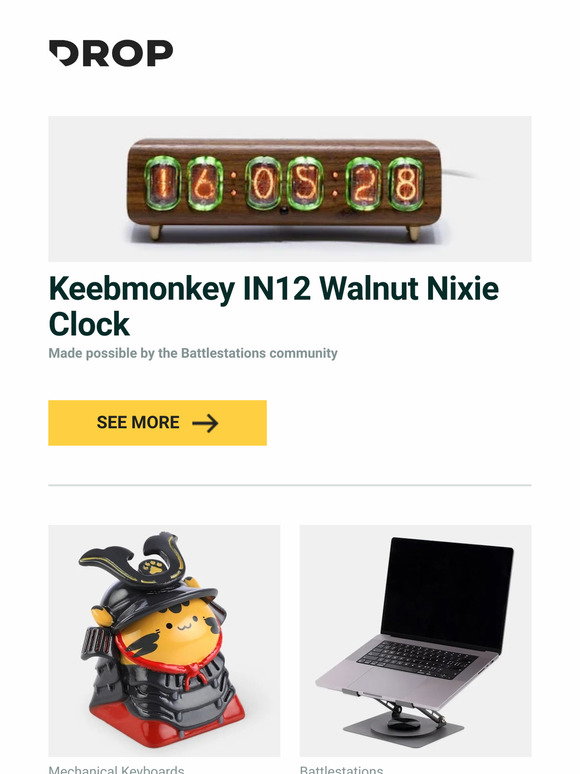Viewport: 580px width, 774px height.
Task: Click the walnut Nixie clock hero image
Action: [x=290, y=189]
